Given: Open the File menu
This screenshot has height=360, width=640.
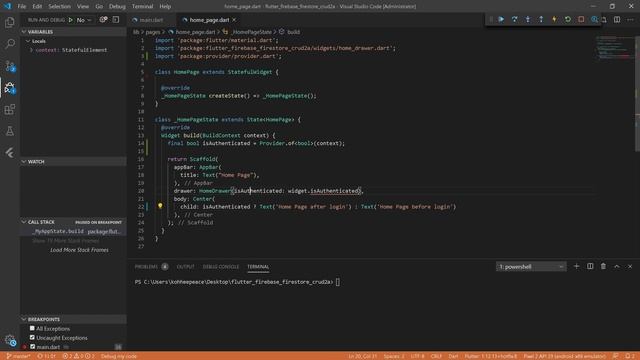Looking at the screenshot, I should pos(22,7).
